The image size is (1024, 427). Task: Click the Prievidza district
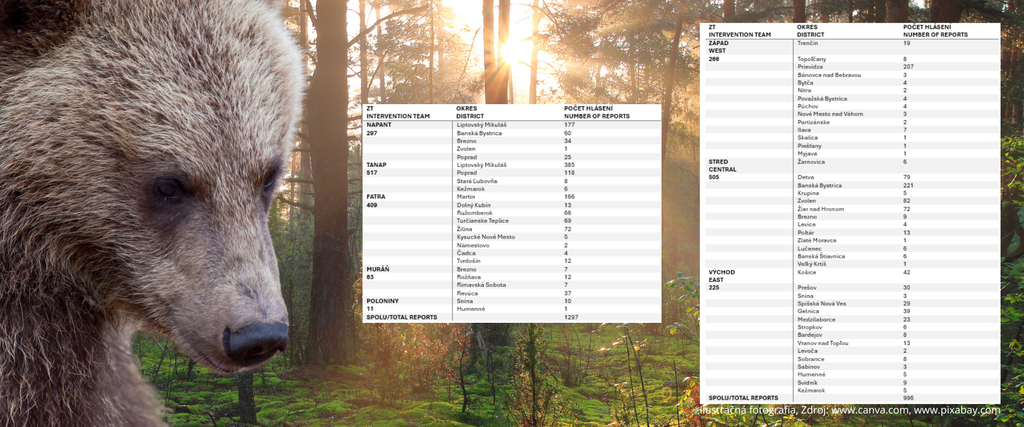coord(810,67)
